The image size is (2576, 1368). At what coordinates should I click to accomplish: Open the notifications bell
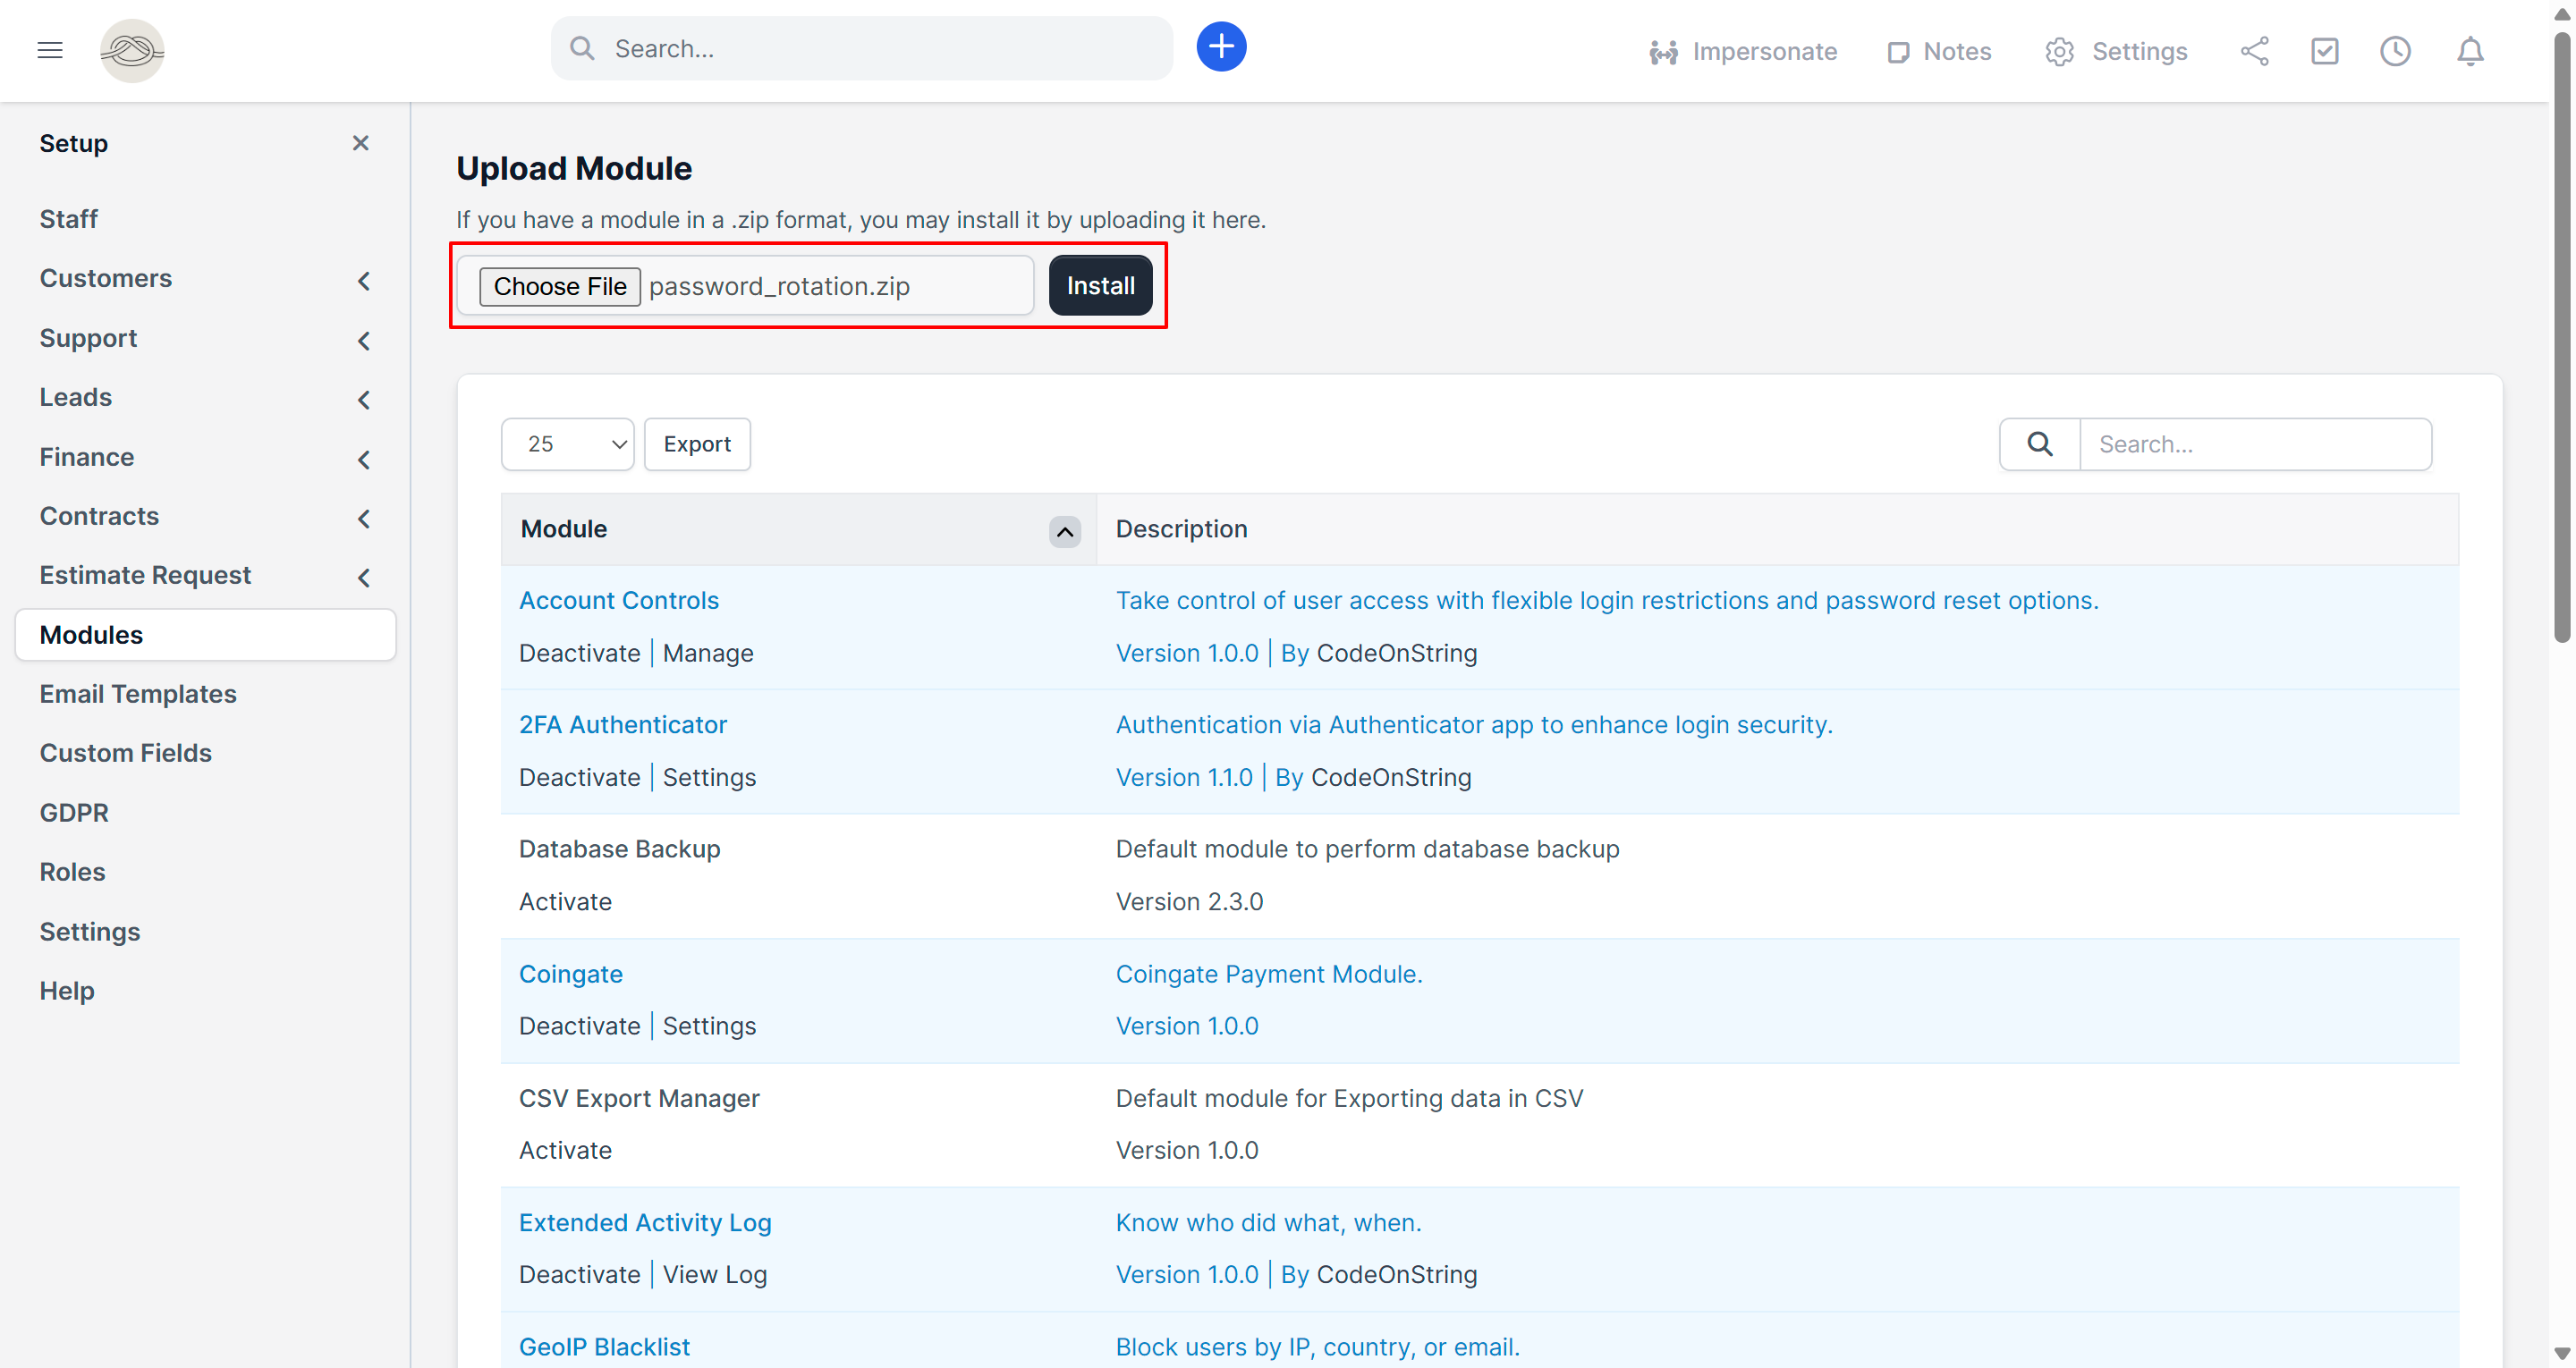tap(2470, 51)
